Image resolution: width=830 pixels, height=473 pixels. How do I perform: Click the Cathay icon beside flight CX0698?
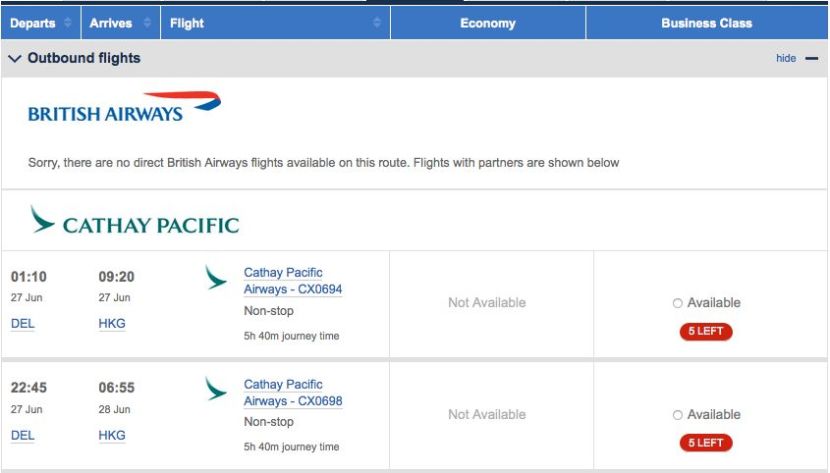click(216, 389)
